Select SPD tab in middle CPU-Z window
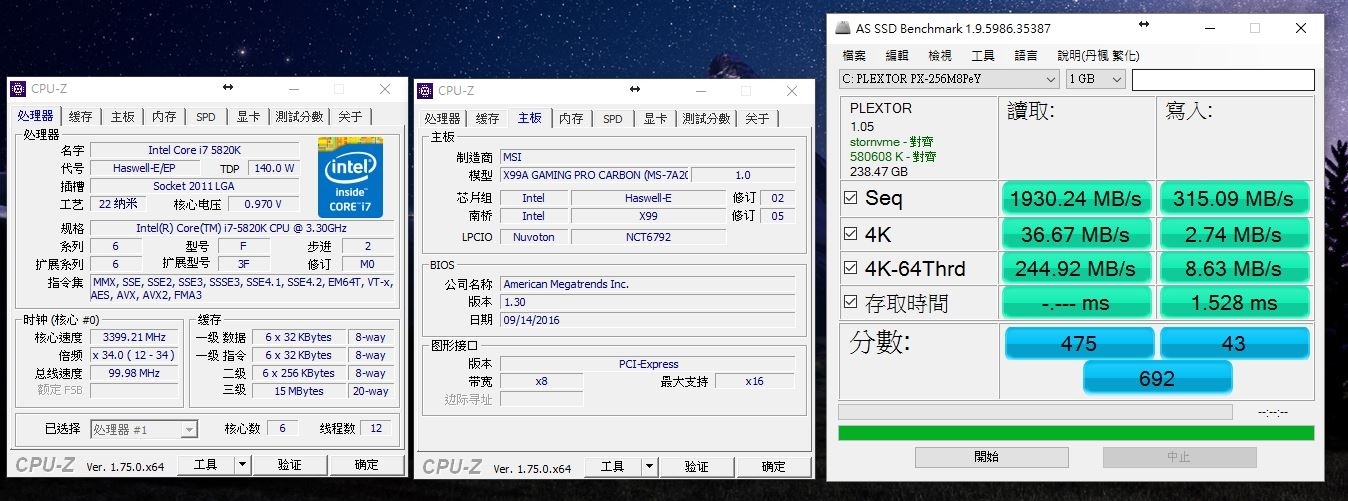1348x501 pixels. (x=612, y=118)
